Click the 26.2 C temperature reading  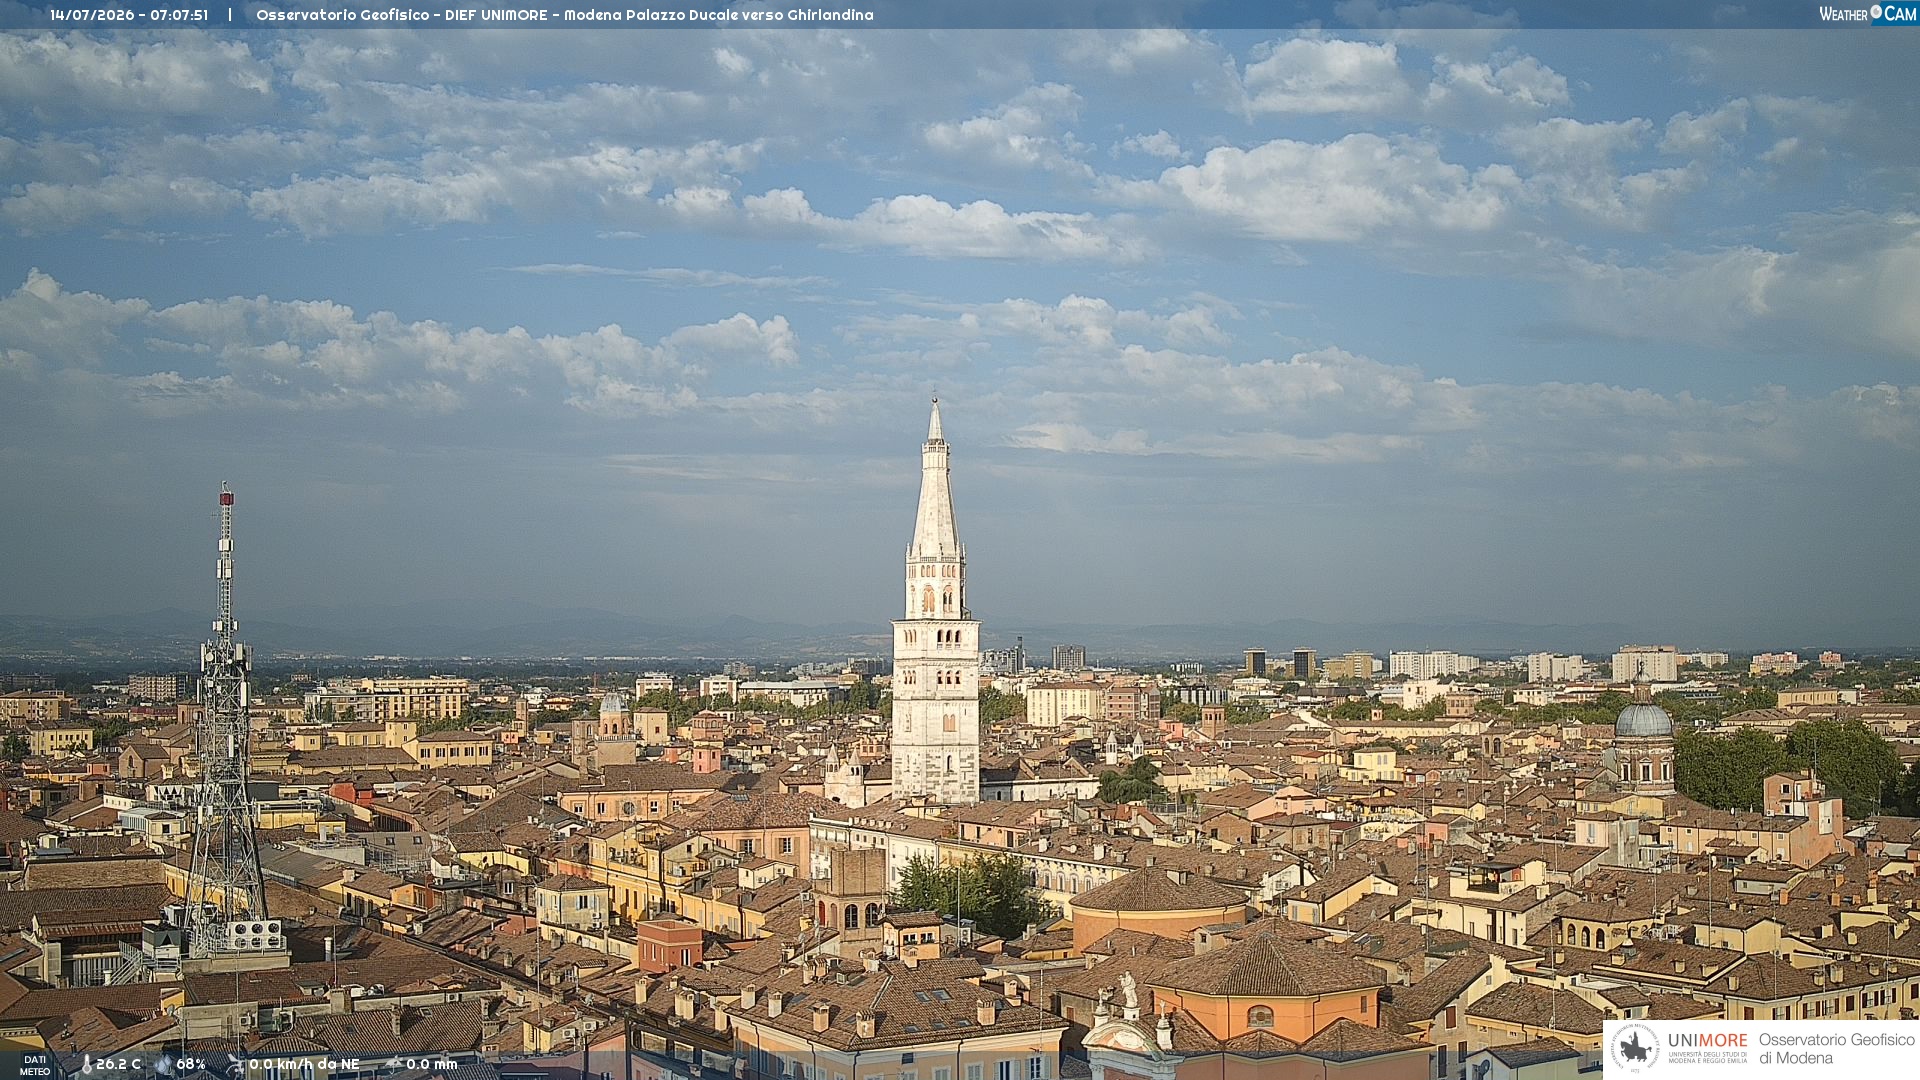point(118,1064)
